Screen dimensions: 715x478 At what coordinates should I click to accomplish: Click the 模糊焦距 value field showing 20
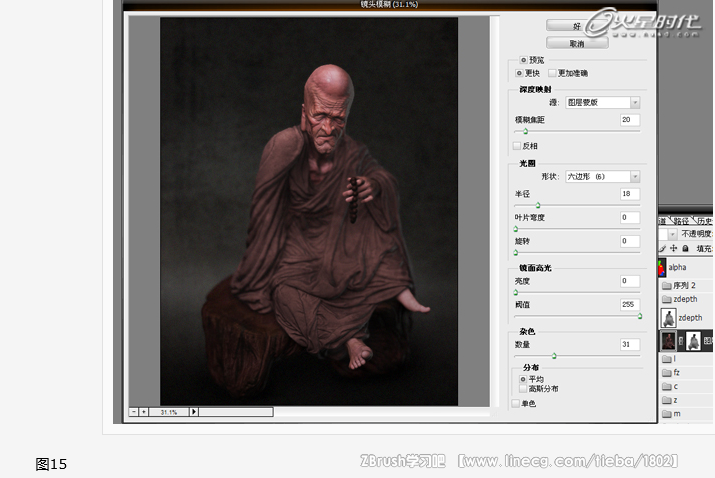[x=630, y=120]
